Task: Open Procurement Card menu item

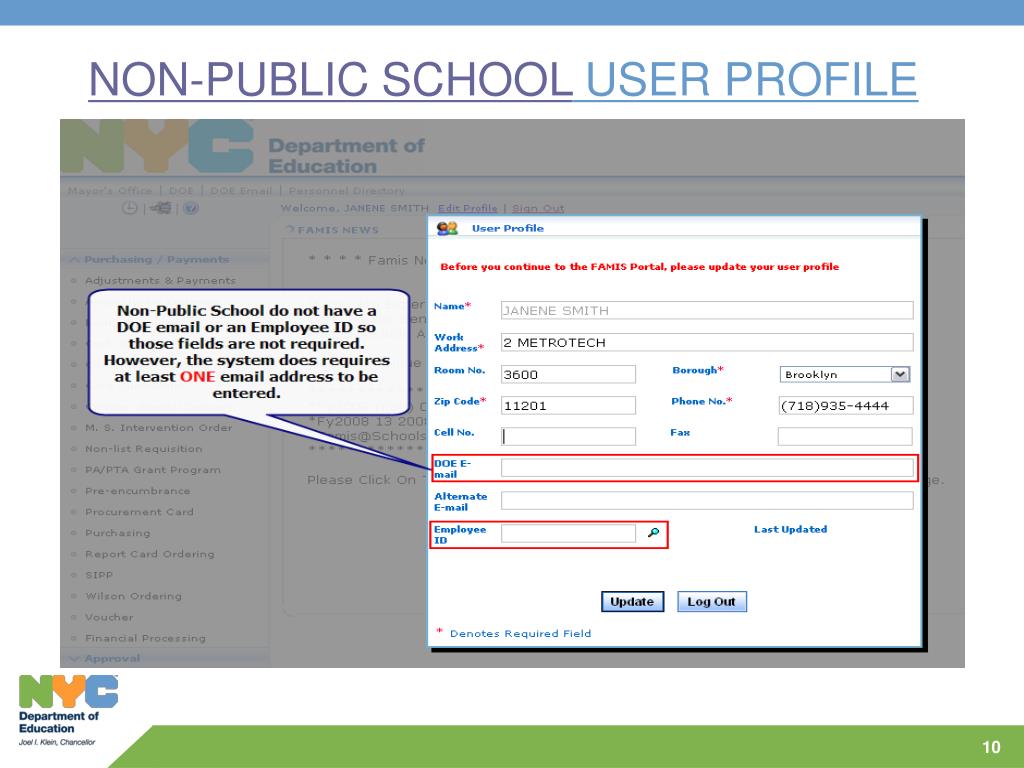Action: 139,512
